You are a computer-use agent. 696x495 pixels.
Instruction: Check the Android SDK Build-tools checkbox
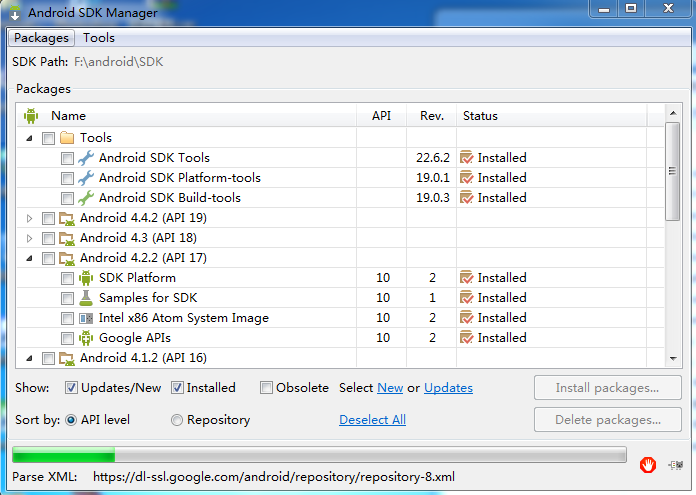coord(67,198)
